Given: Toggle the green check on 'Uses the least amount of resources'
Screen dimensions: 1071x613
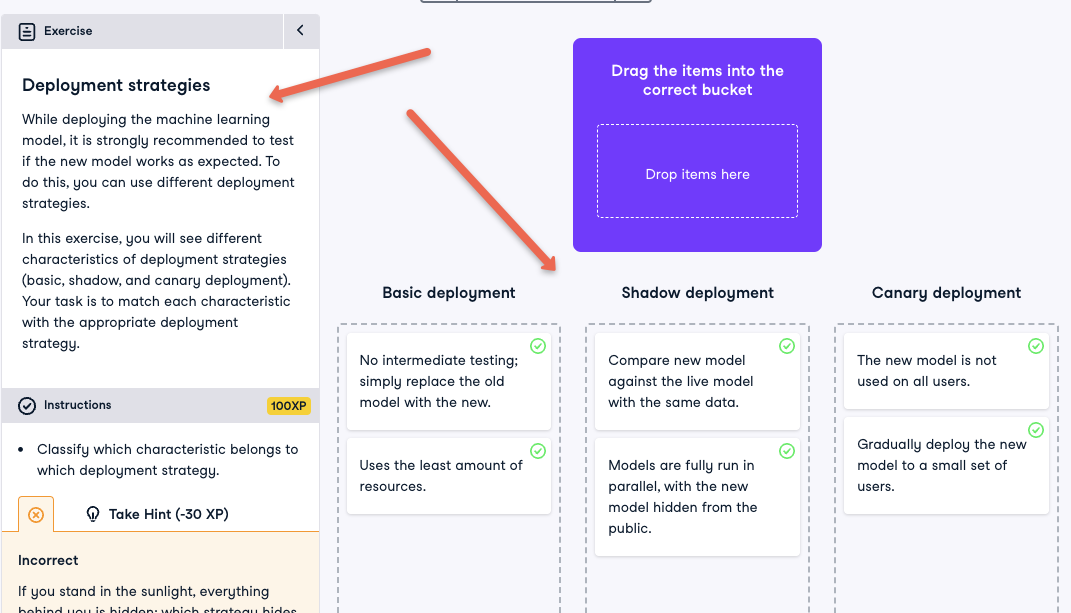Looking at the screenshot, I should pyautogui.click(x=538, y=452).
